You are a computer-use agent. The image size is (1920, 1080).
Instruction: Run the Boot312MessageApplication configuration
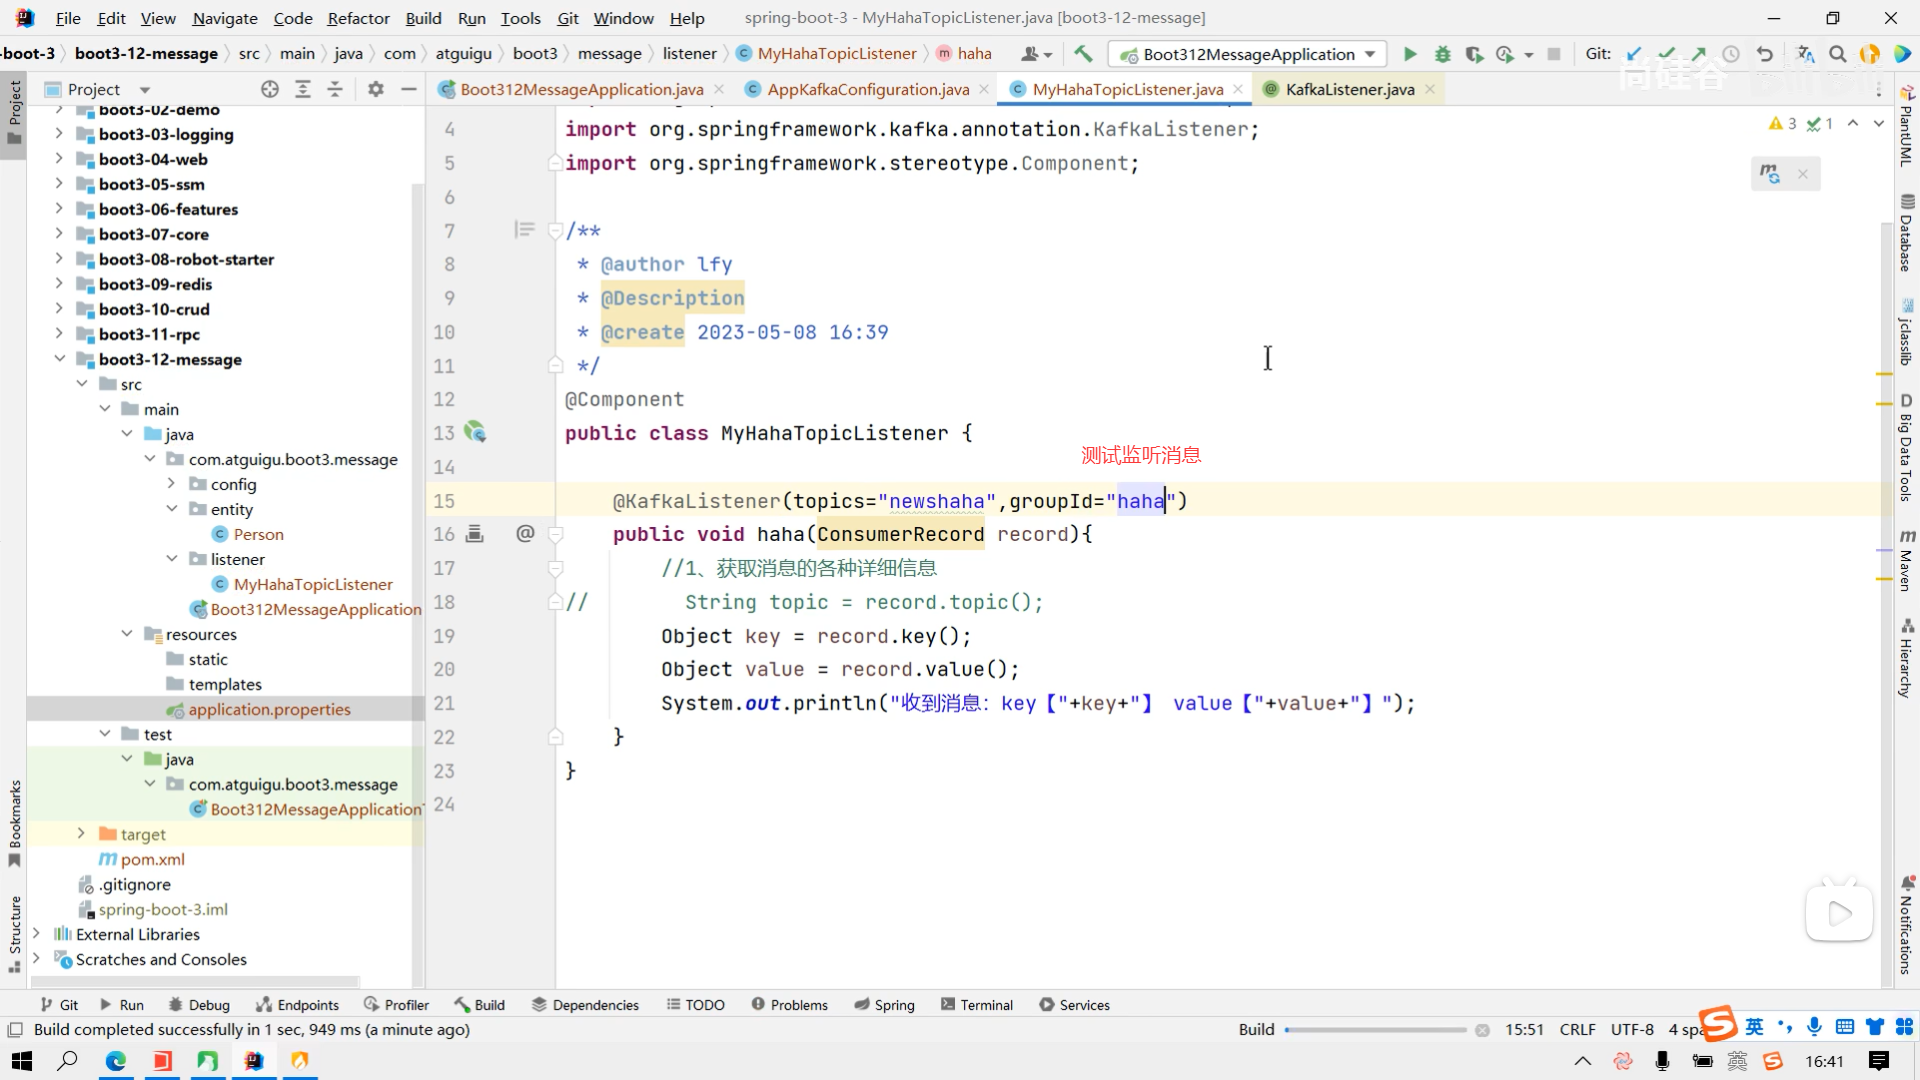(x=1410, y=54)
